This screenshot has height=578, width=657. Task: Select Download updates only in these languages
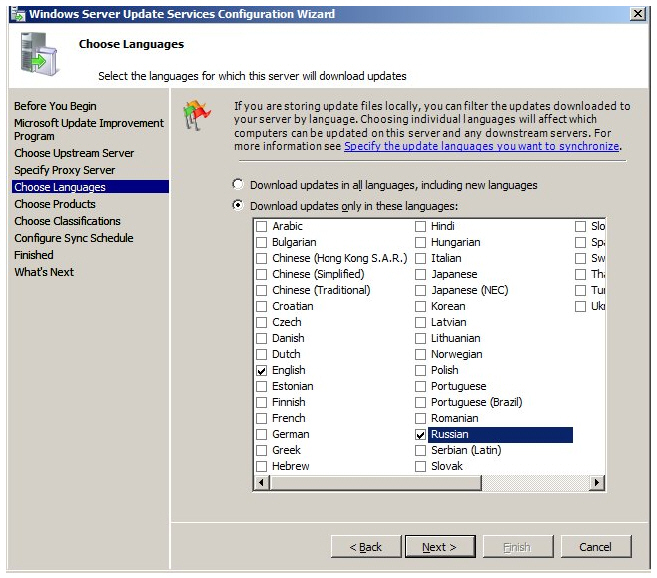[x=238, y=205]
